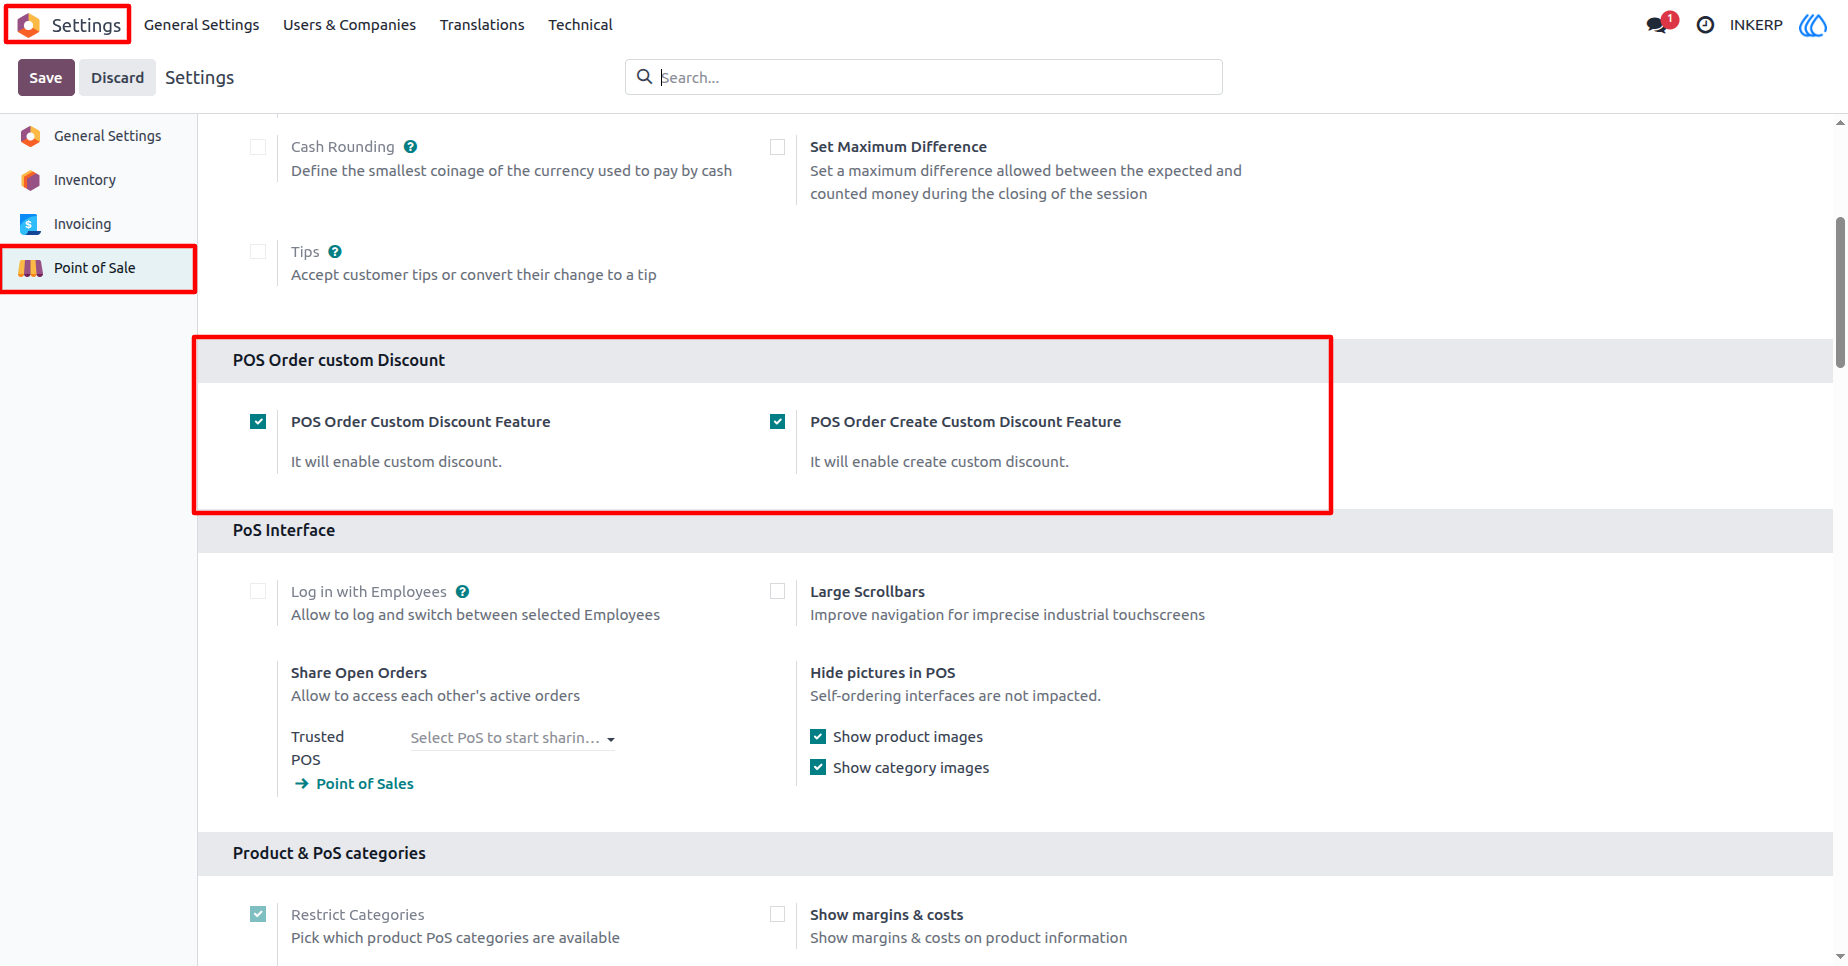Open the messages chat bubble icon
This screenshot has height=966, width=1848.
1657,25
